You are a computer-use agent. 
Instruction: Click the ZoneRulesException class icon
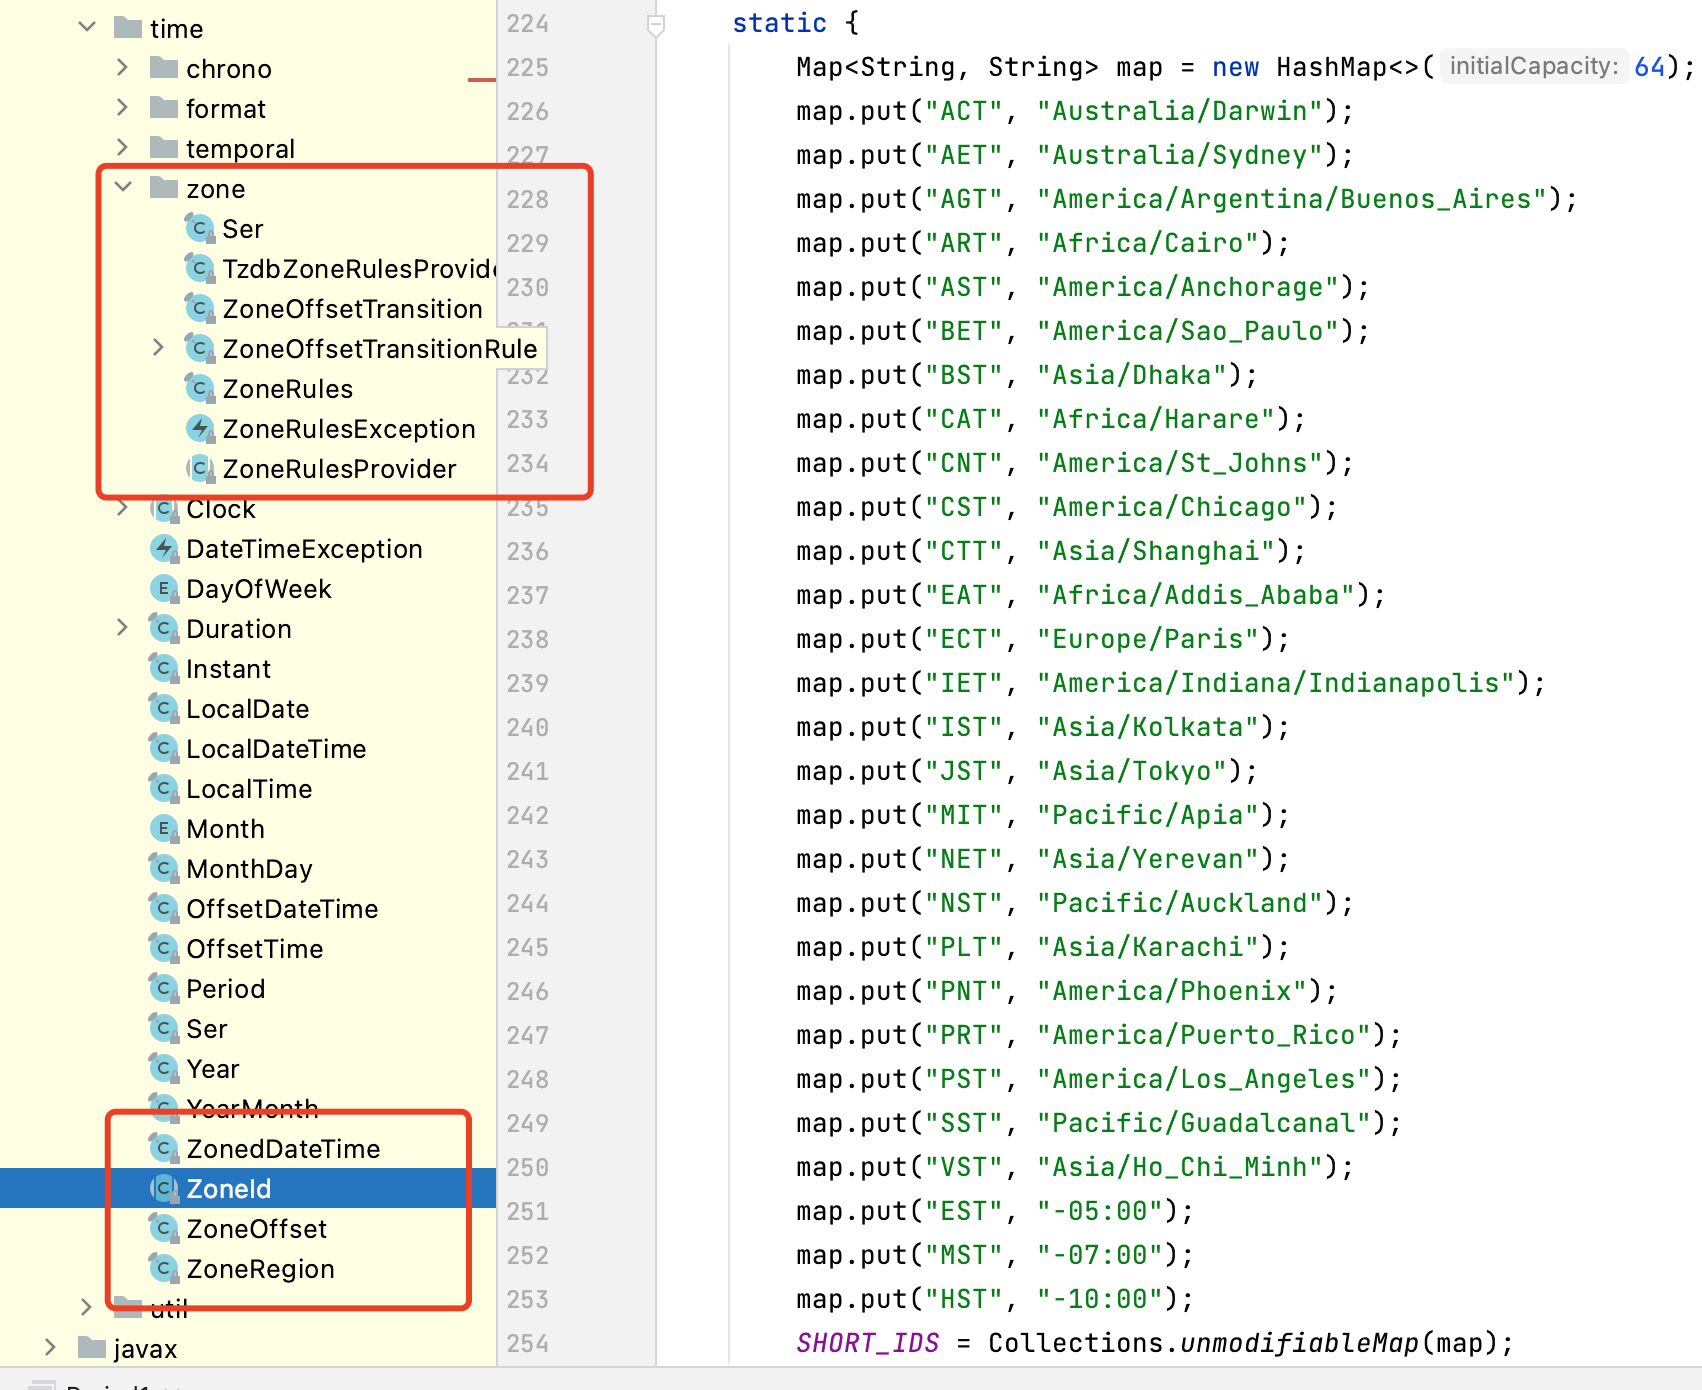pos(200,429)
